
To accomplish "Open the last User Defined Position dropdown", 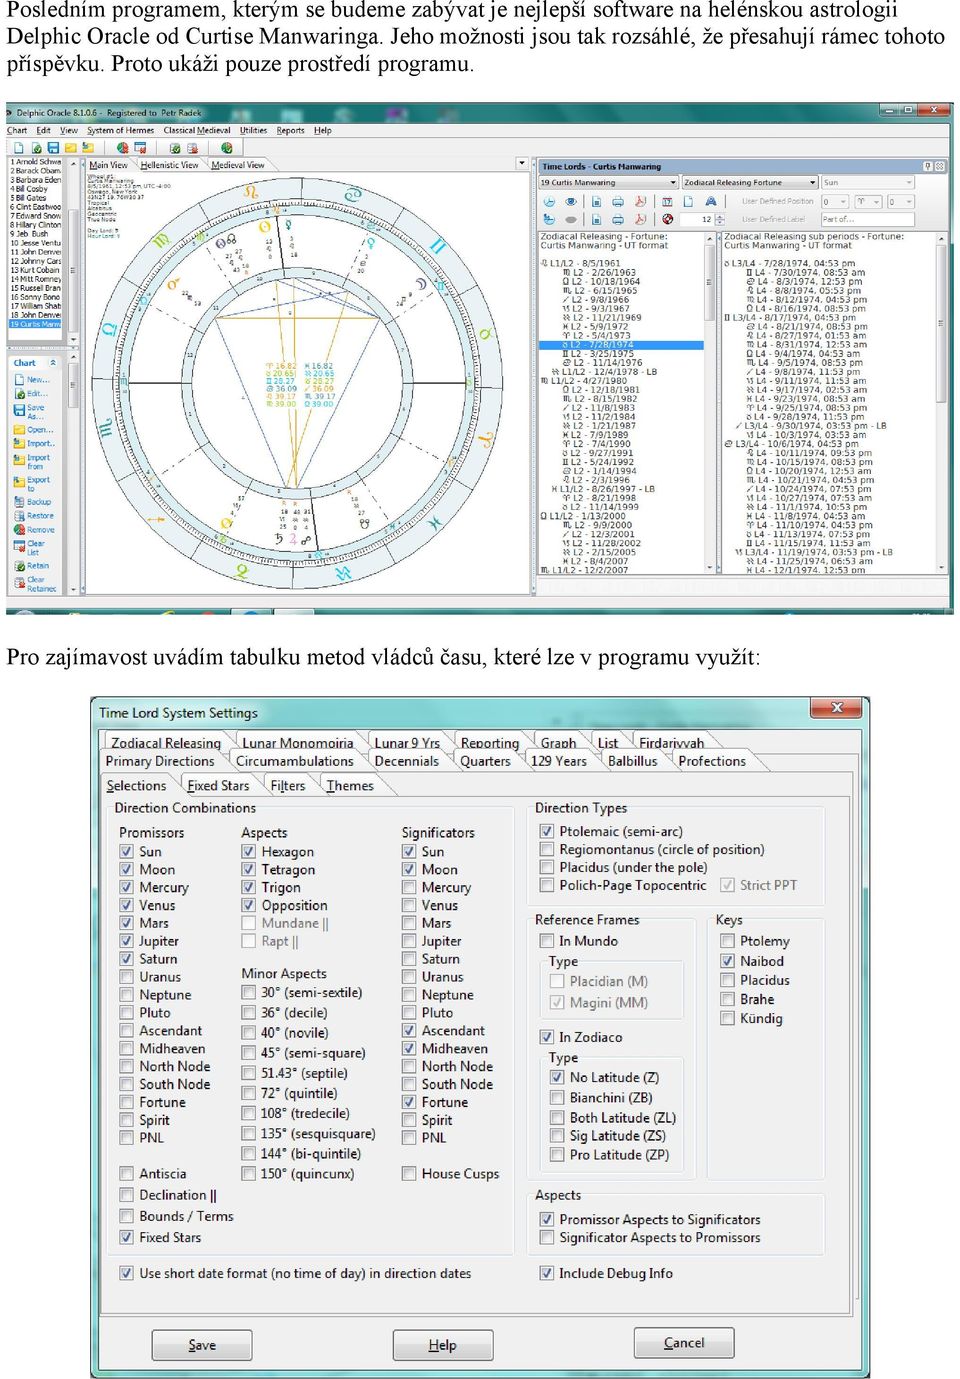I will pyautogui.click(x=900, y=201).
